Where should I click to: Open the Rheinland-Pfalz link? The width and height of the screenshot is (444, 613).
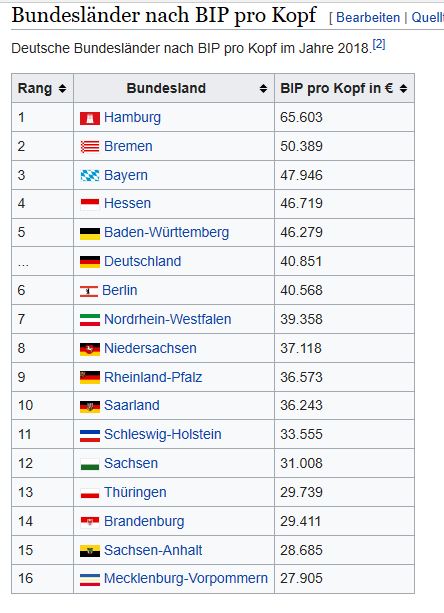pyautogui.click(x=153, y=377)
